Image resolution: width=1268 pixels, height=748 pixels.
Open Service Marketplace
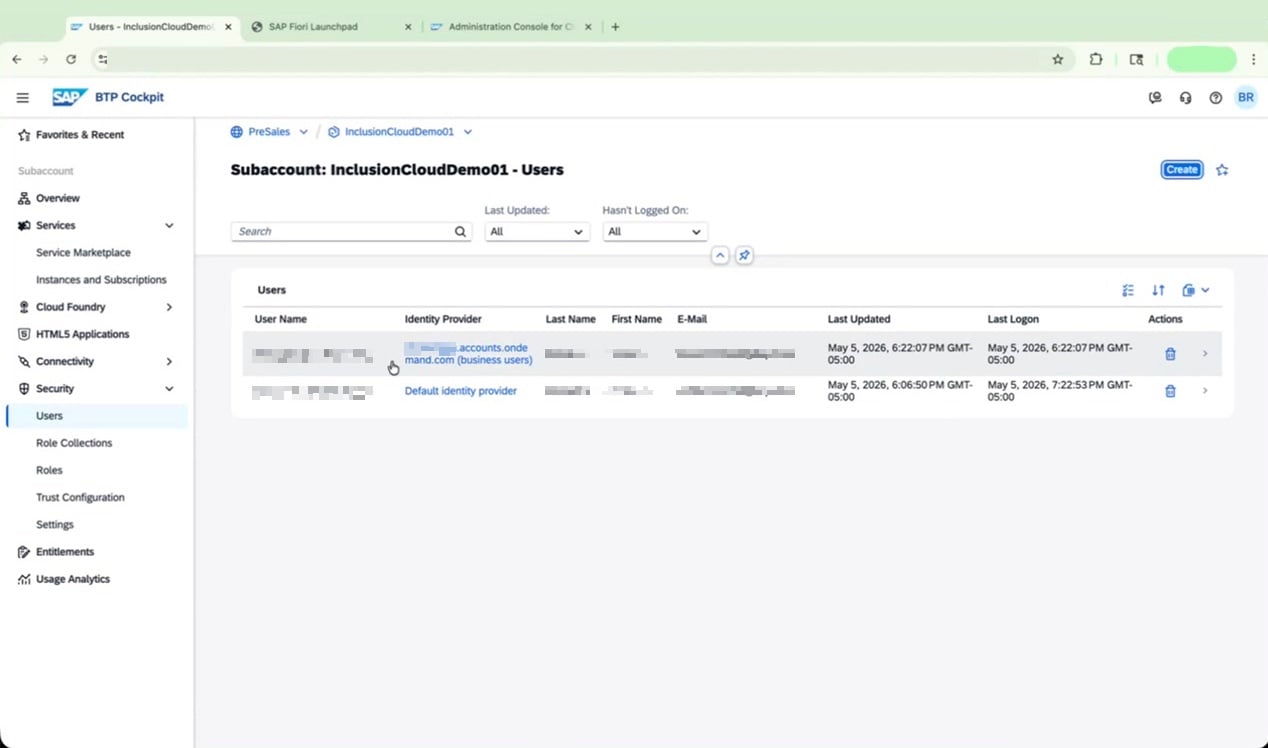(83, 253)
